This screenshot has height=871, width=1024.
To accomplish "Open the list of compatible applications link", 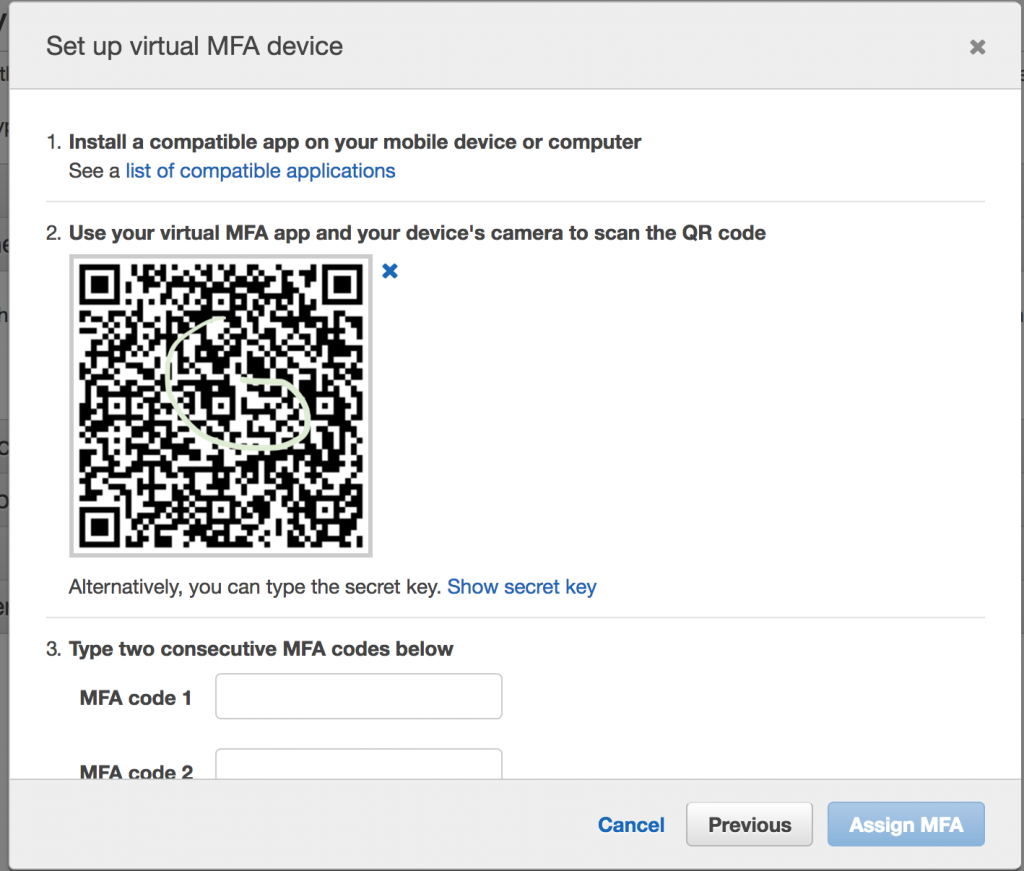I will pyautogui.click(x=261, y=171).
